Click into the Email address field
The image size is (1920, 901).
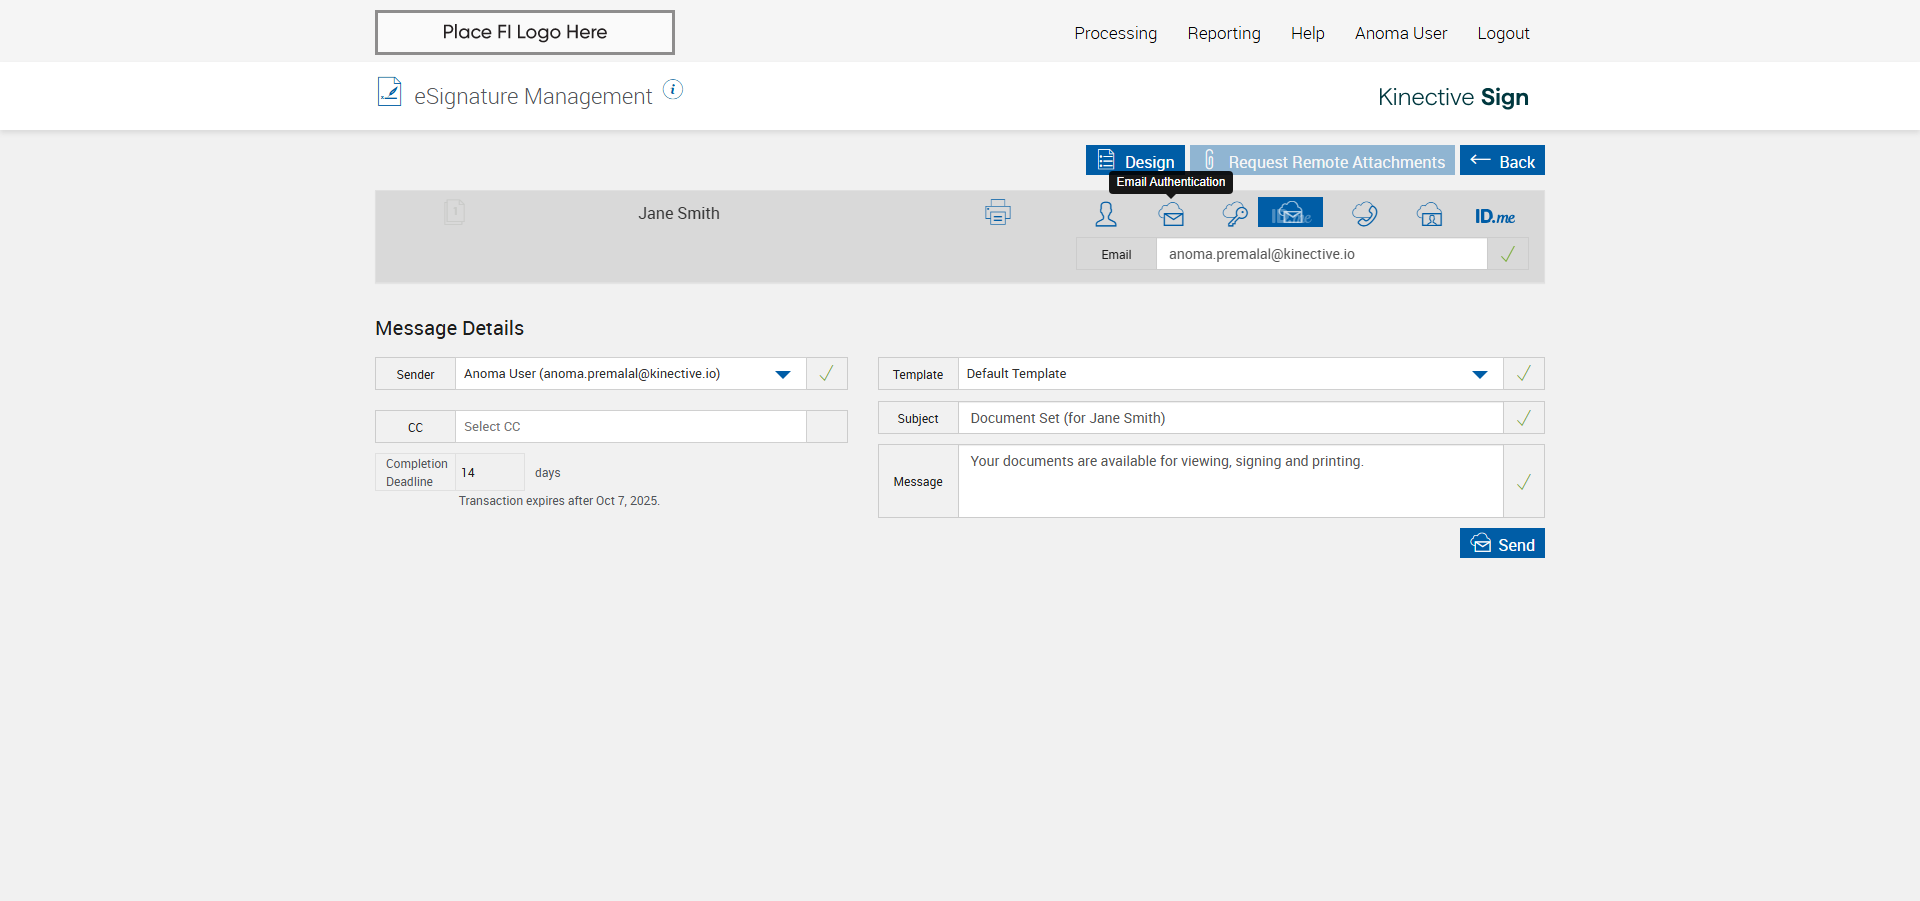pyautogui.click(x=1321, y=254)
